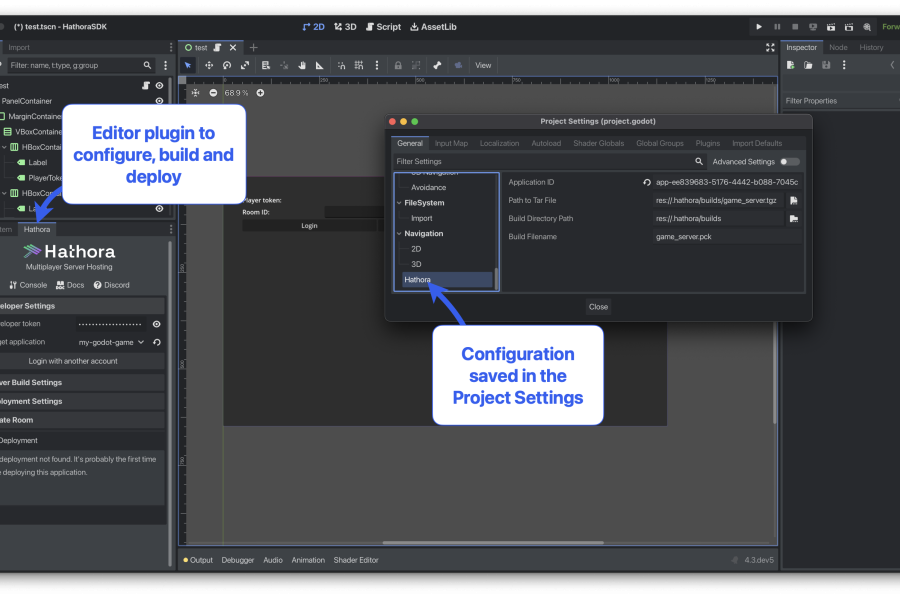
Task: Activate the Rotate Mode tool
Action: point(227,65)
